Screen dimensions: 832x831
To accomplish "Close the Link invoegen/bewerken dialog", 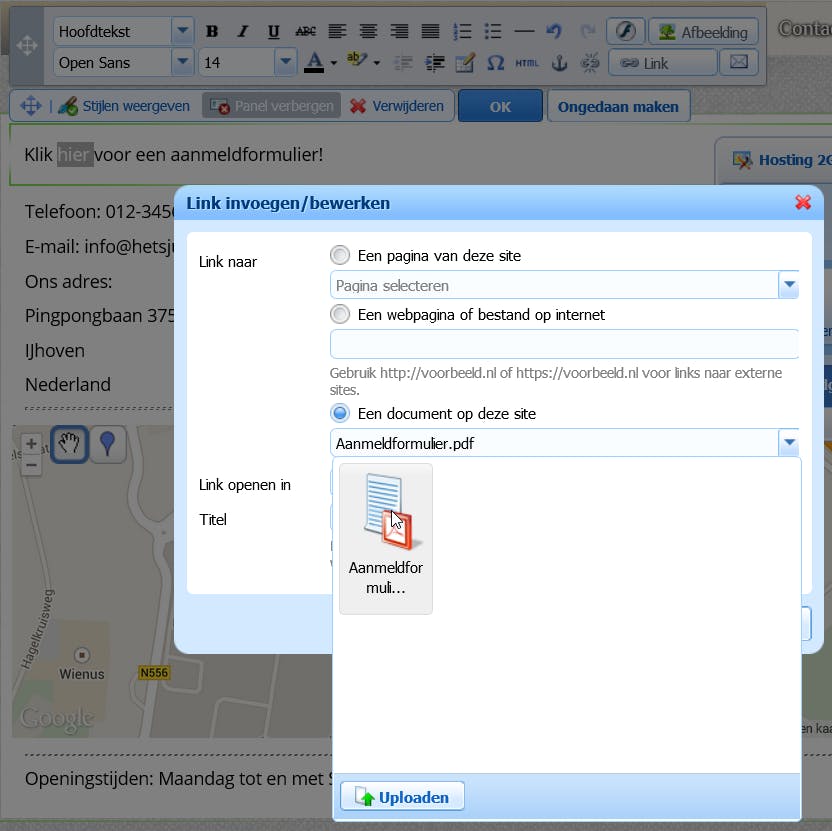I will point(803,202).
